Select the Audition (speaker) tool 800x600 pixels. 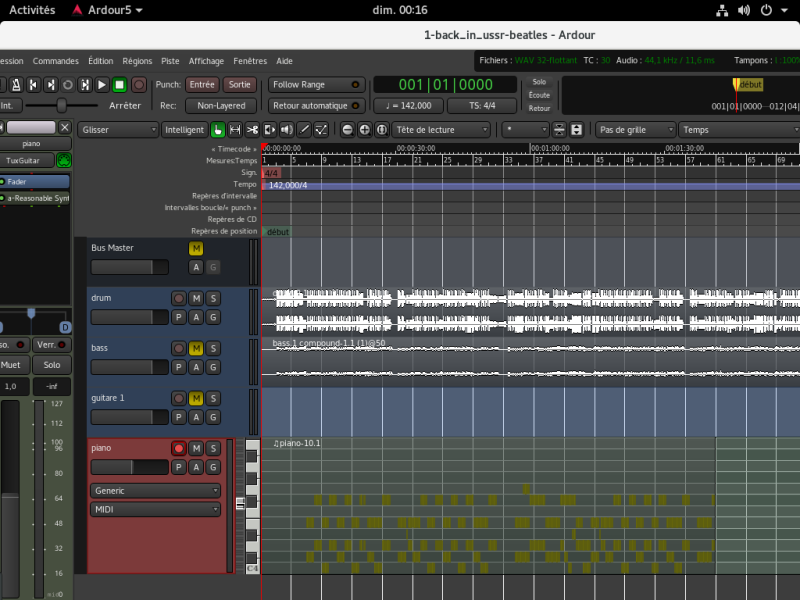286,130
